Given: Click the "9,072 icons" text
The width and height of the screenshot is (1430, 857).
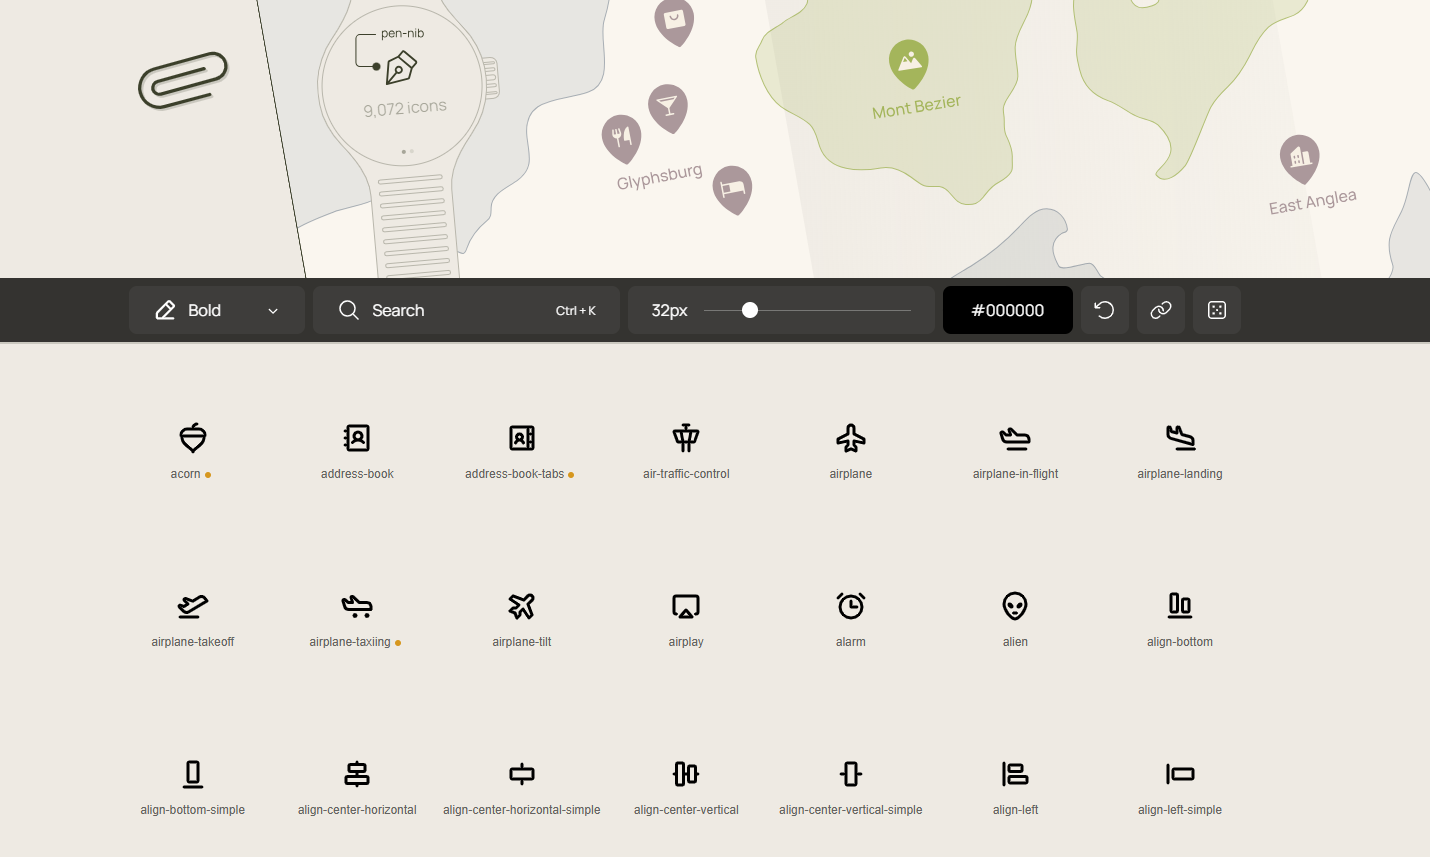Looking at the screenshot, I should pos(405,108).
